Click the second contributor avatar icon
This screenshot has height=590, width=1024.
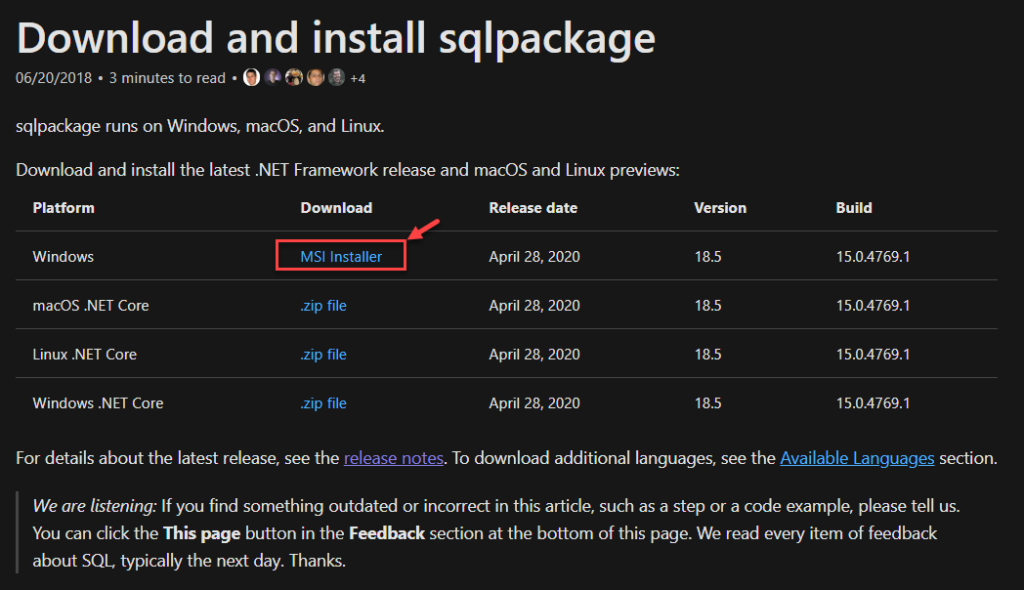click(272, 77)
